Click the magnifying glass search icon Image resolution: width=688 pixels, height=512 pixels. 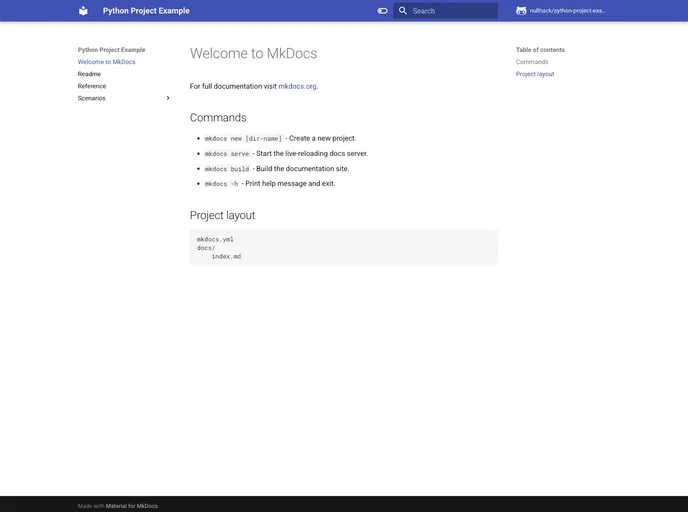pyautogui.click(x=402, y=11)
